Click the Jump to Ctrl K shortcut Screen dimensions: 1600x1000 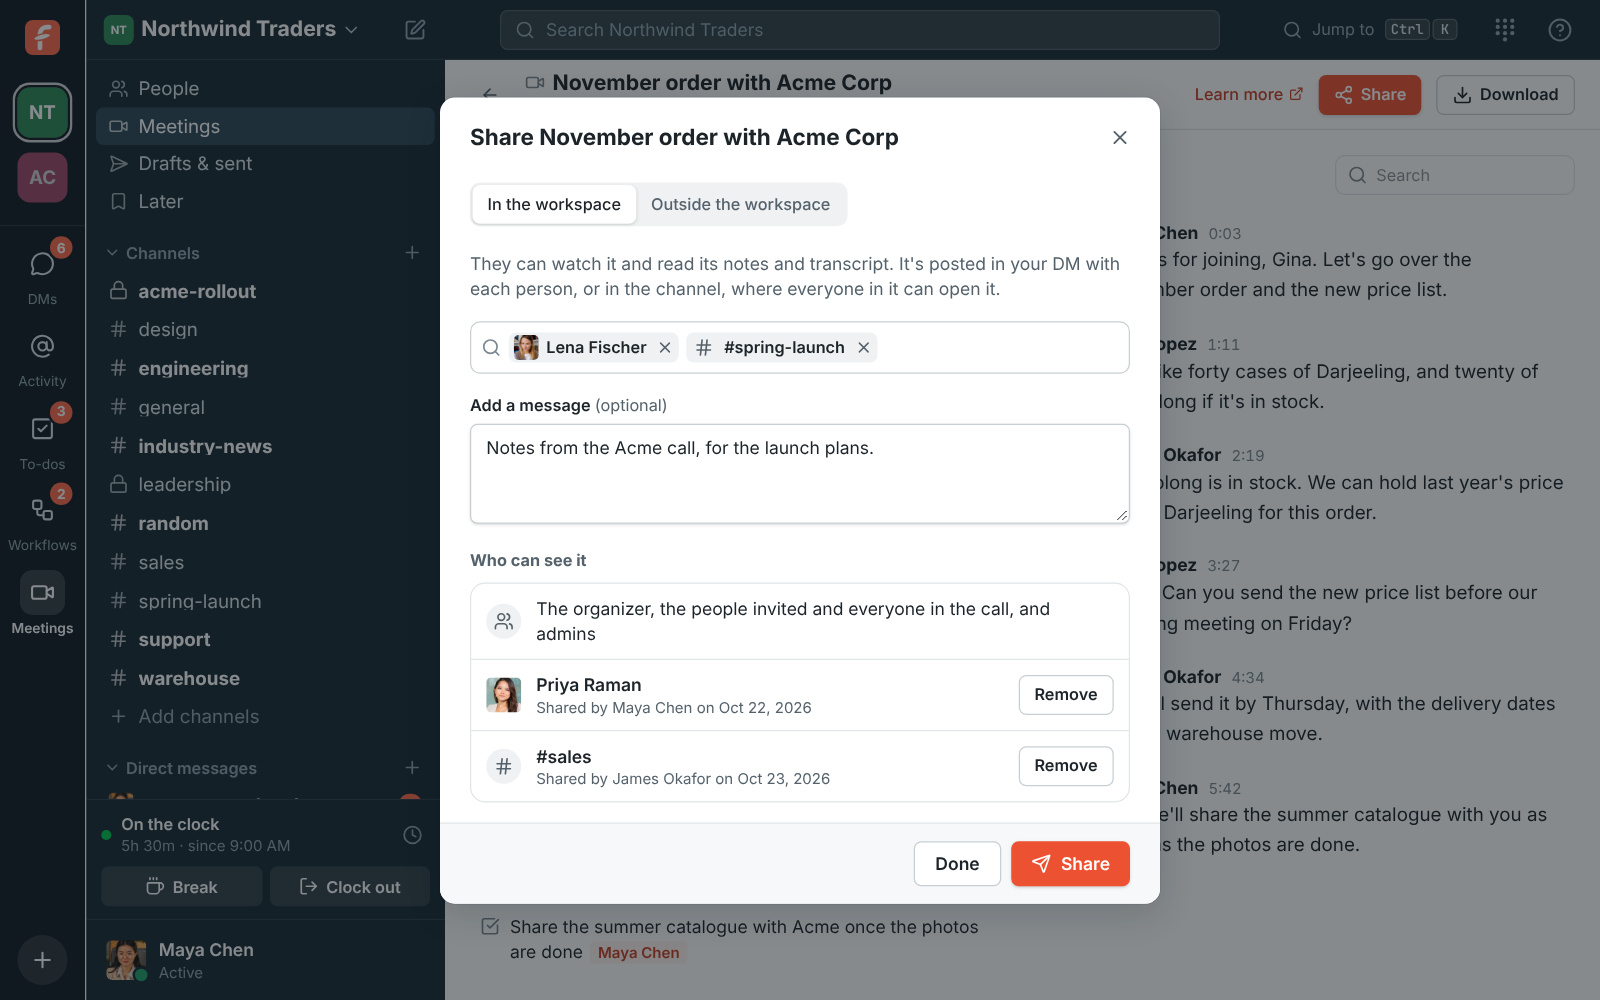[1370, 30]
